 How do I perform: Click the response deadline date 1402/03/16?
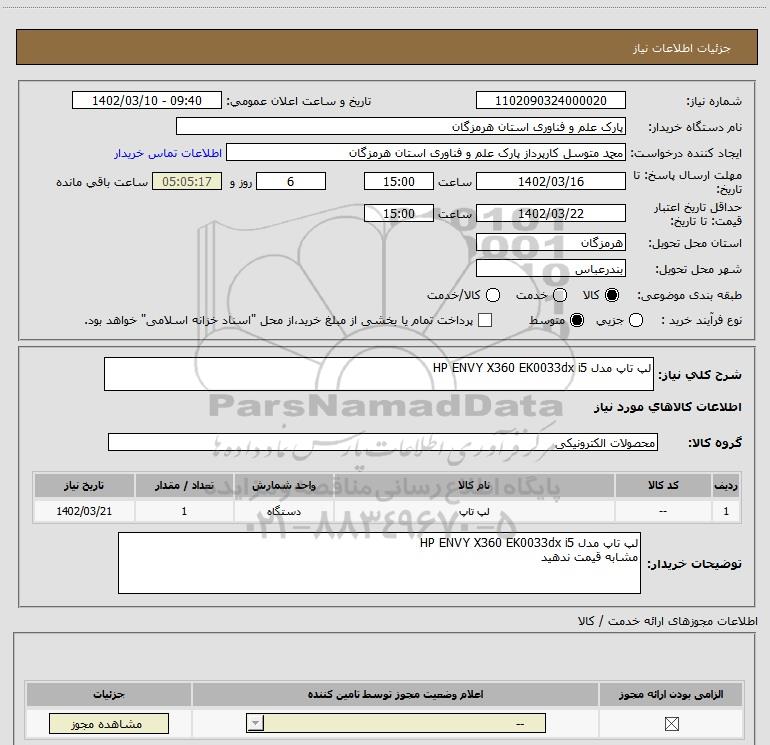point(550,181)
